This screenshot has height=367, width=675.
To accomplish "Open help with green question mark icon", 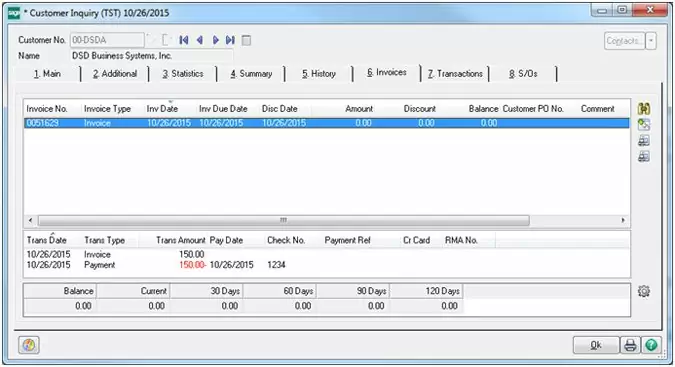I will pos(651,345).
